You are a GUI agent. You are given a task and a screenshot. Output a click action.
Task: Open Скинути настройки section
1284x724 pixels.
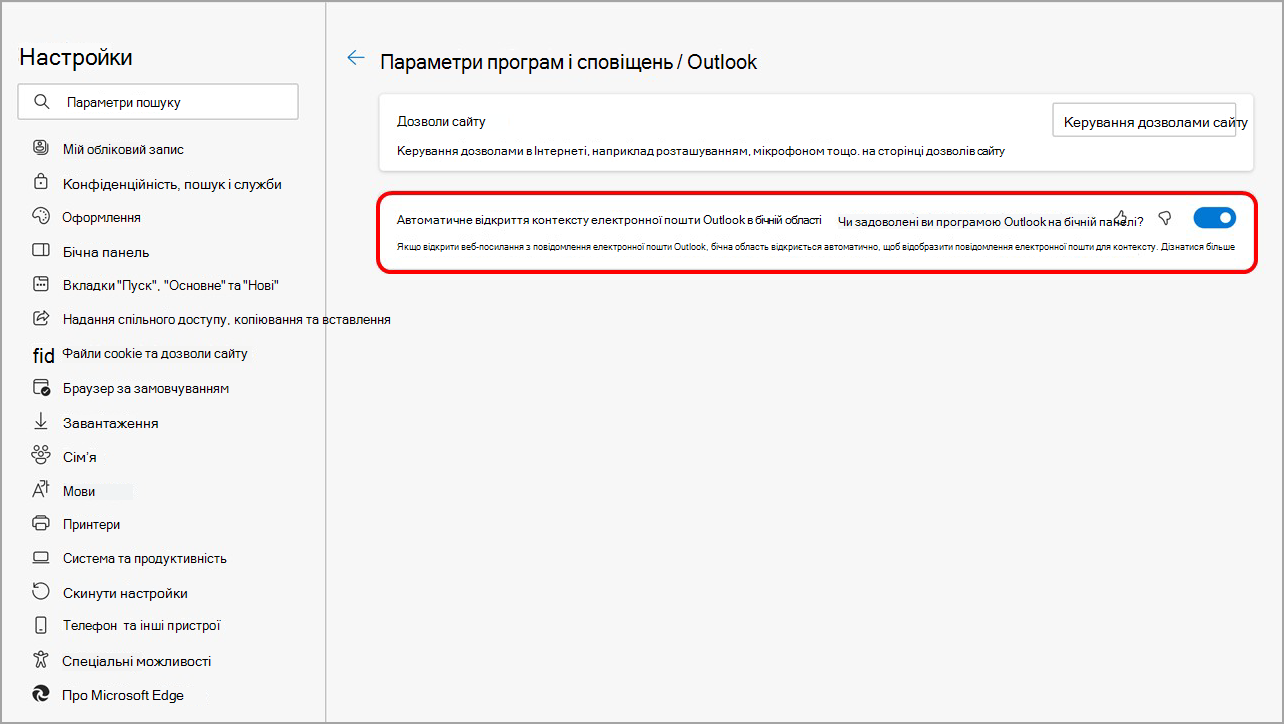pyautogui.click(x=125, y=593)
